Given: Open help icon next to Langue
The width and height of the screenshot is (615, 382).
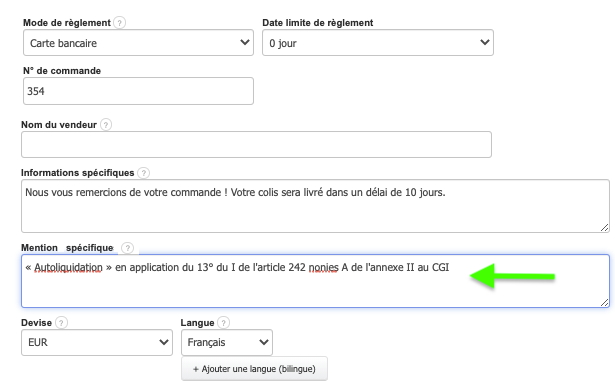Looking at the screenshot, I should pos(223,323).
